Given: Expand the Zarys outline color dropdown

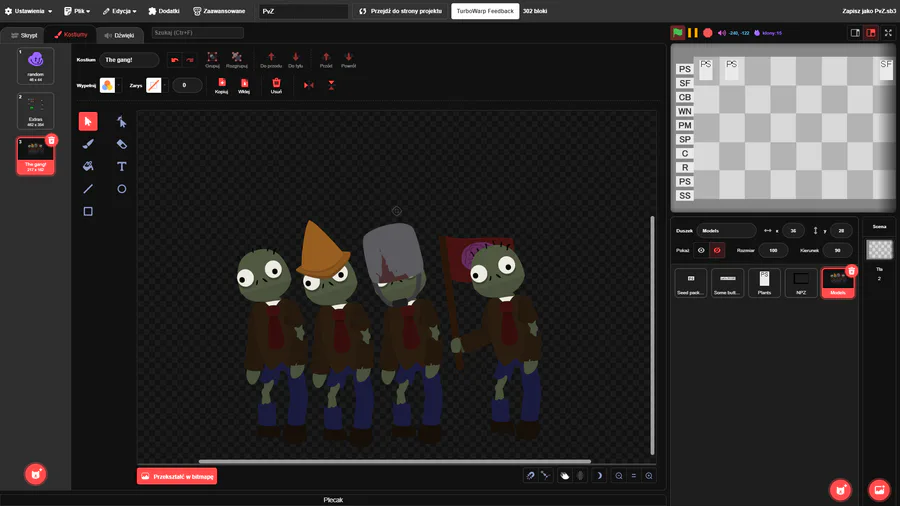Looking at the screenshot, I should coord(165,85).
